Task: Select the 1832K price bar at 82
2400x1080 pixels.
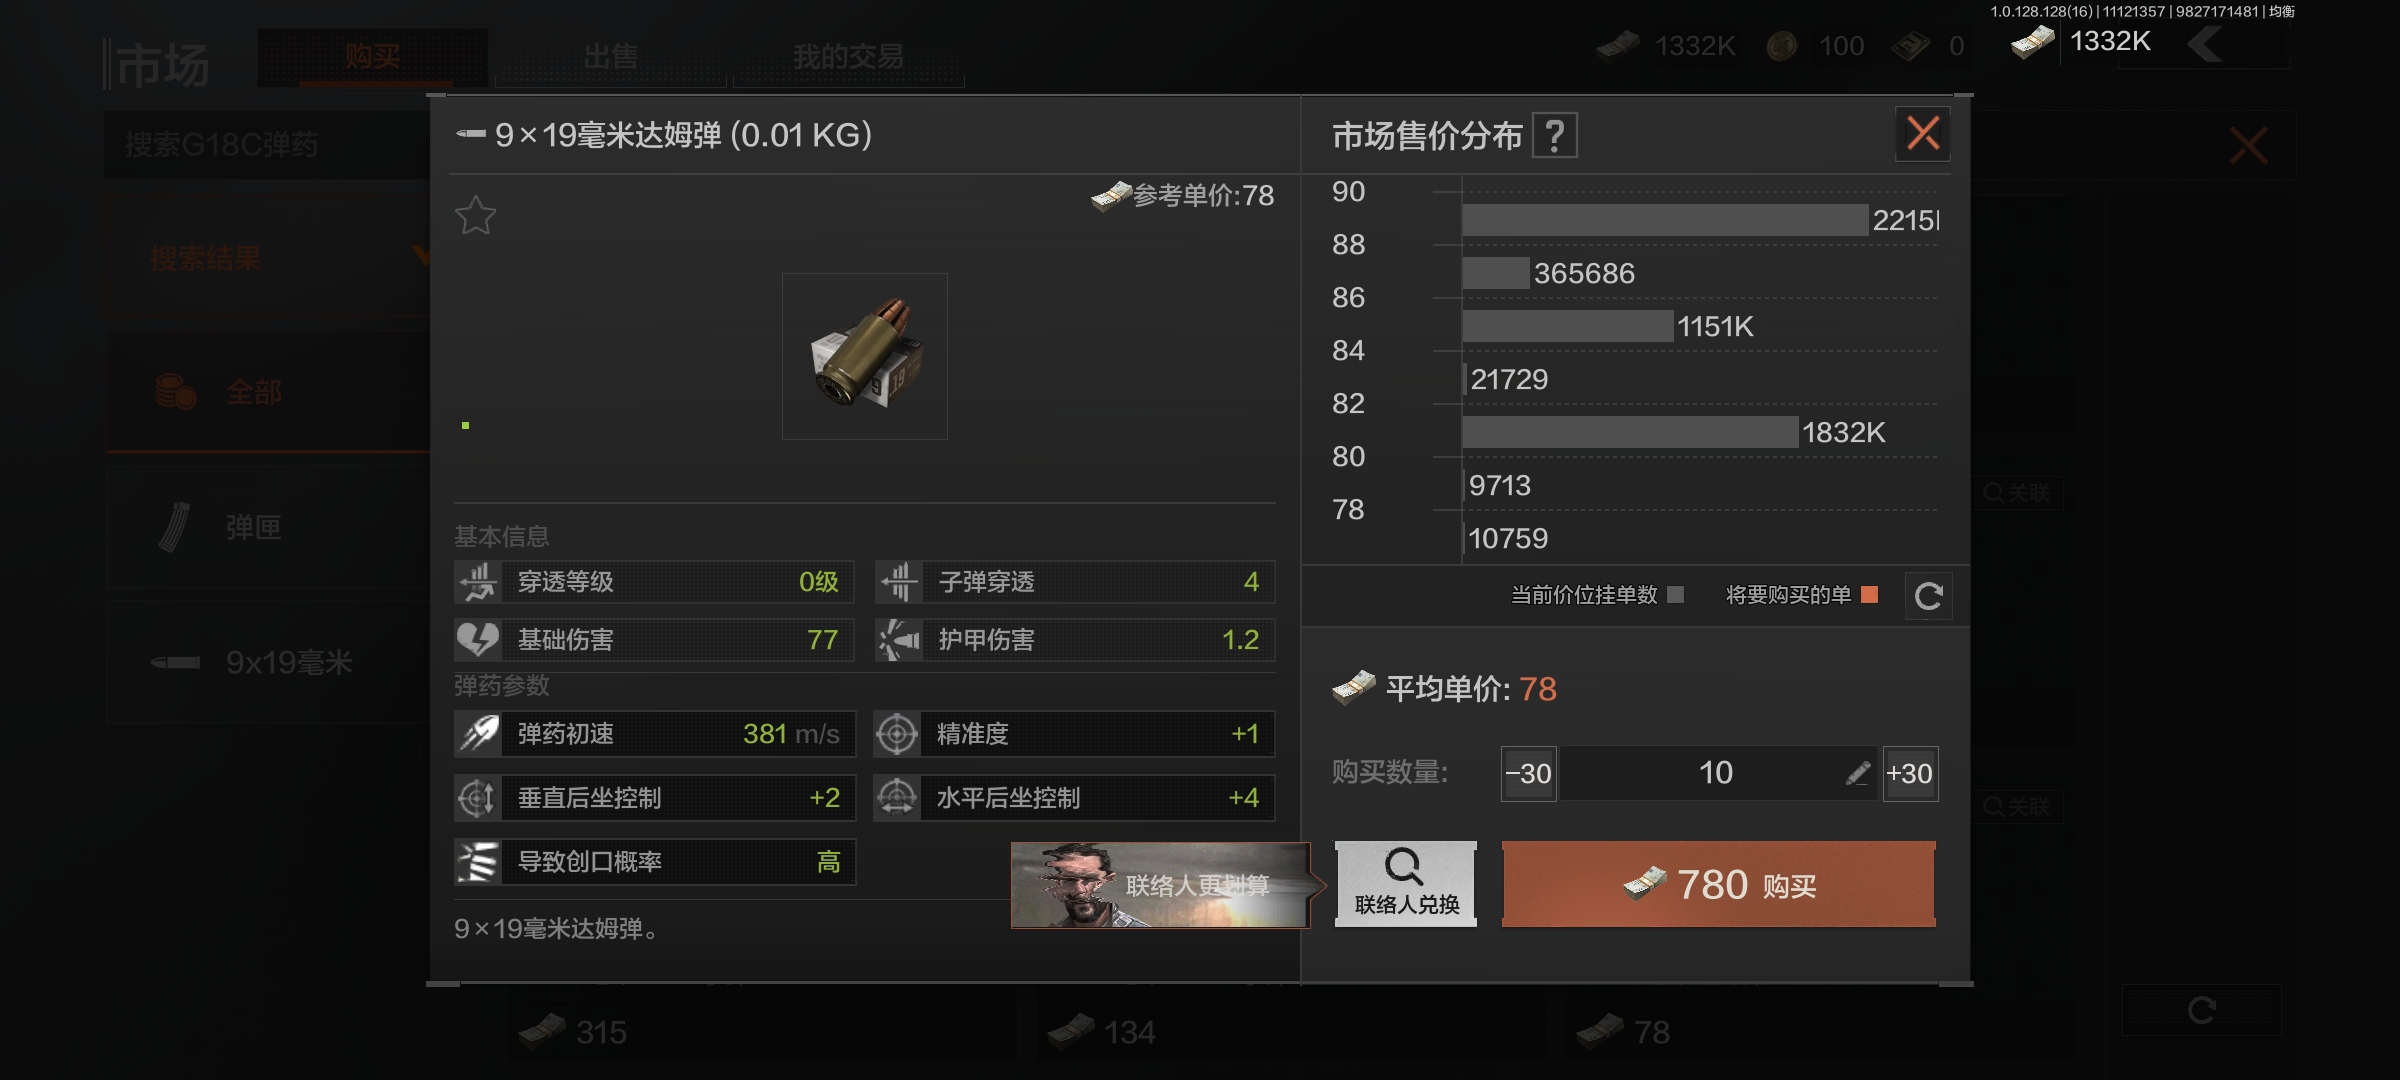Action: click(x=1630, y=432)
